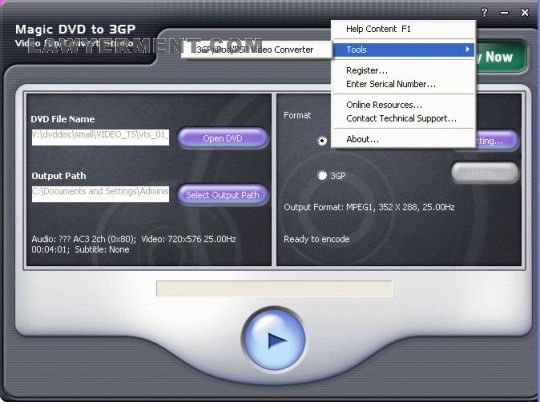Expand the Tools submenu arrow
This screenshot has height=402, width=540.
467,50
